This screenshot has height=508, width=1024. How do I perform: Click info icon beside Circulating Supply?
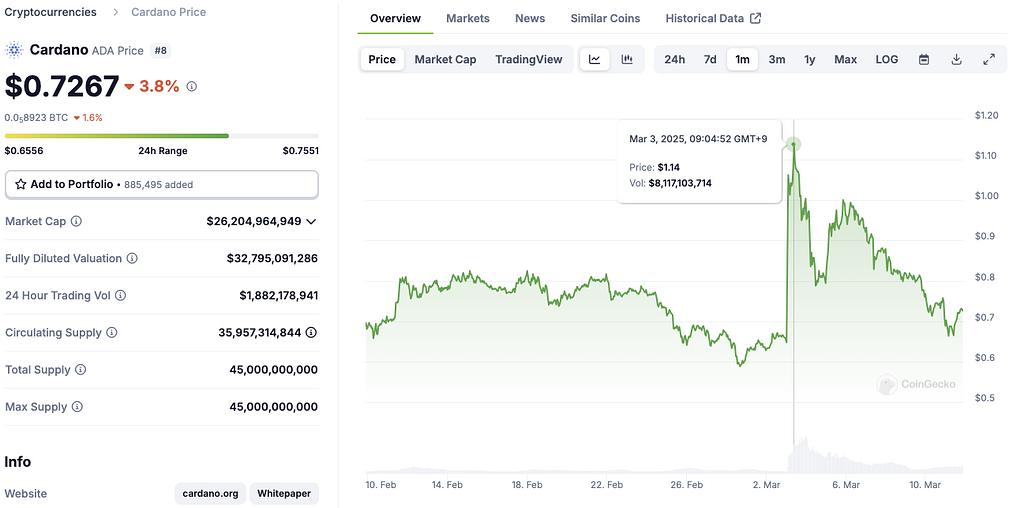(x=112, y=333)
